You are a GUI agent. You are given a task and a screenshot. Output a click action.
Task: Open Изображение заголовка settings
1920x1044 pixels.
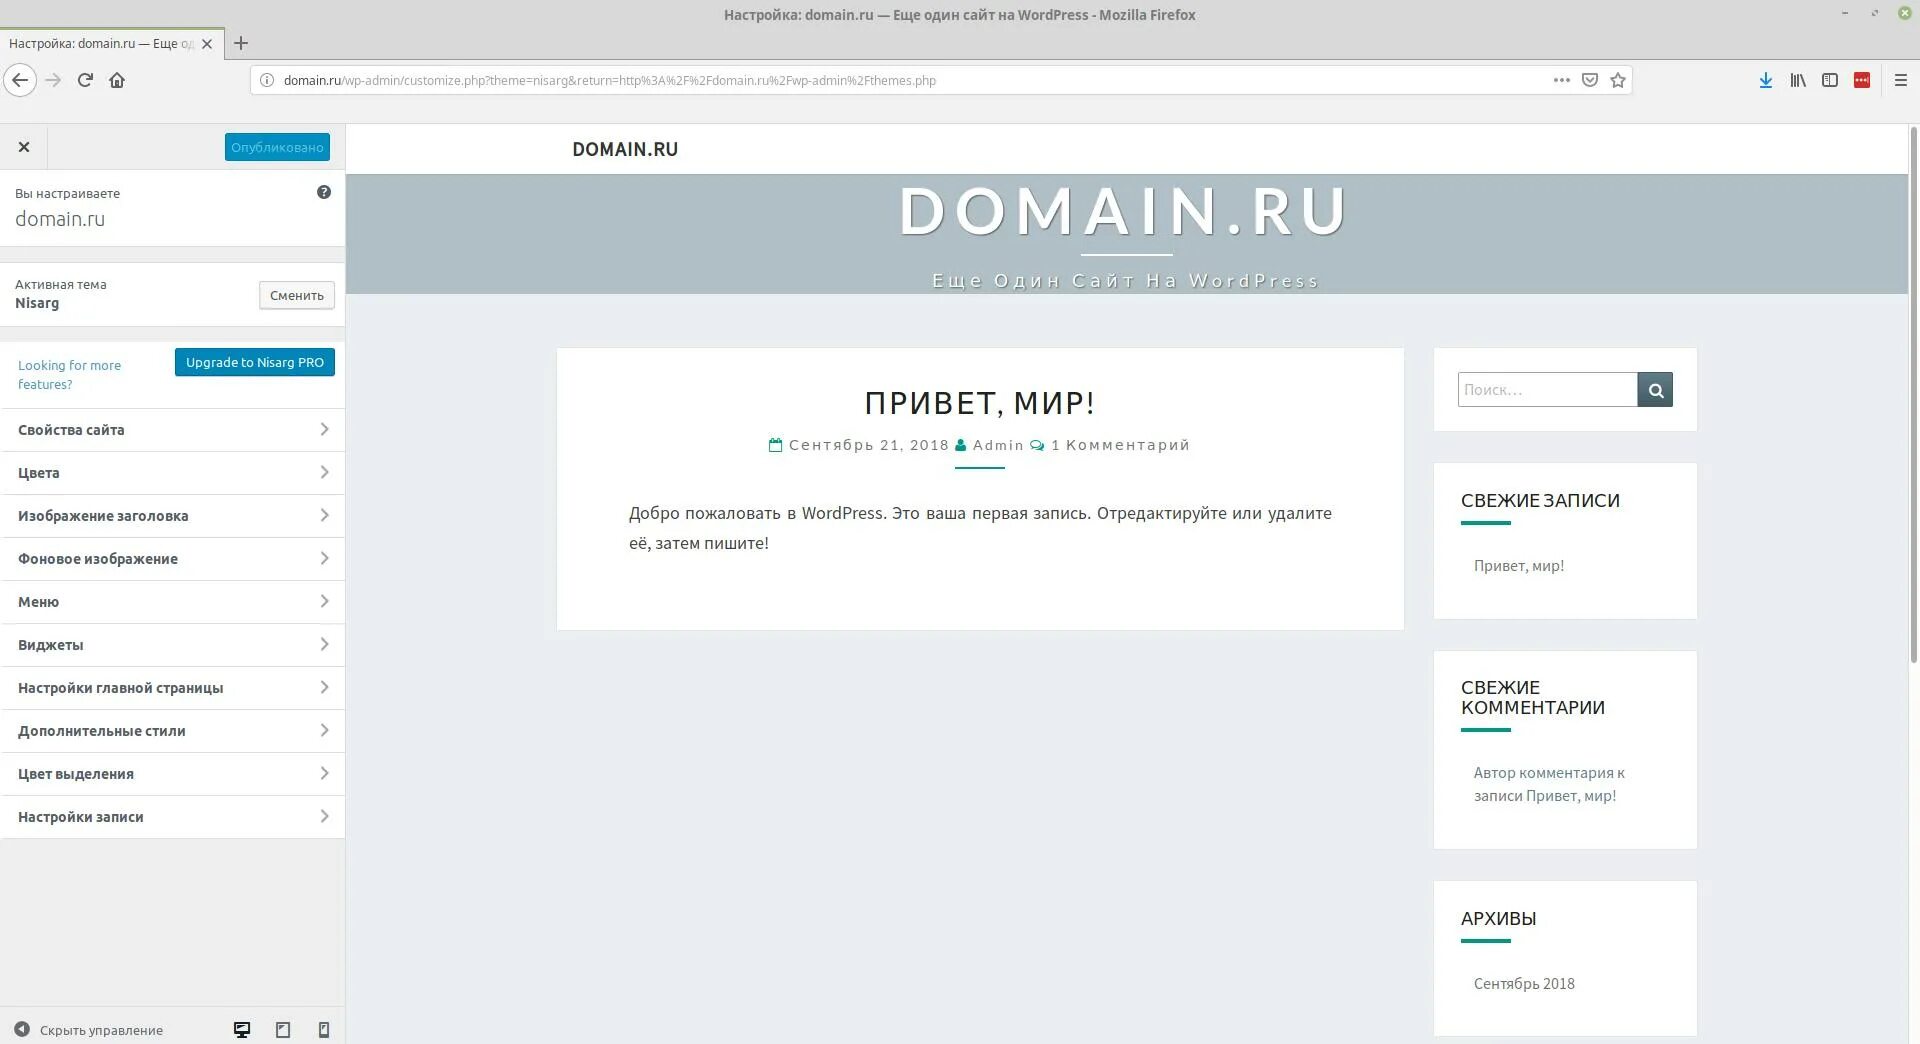click(x=173, y=516)
